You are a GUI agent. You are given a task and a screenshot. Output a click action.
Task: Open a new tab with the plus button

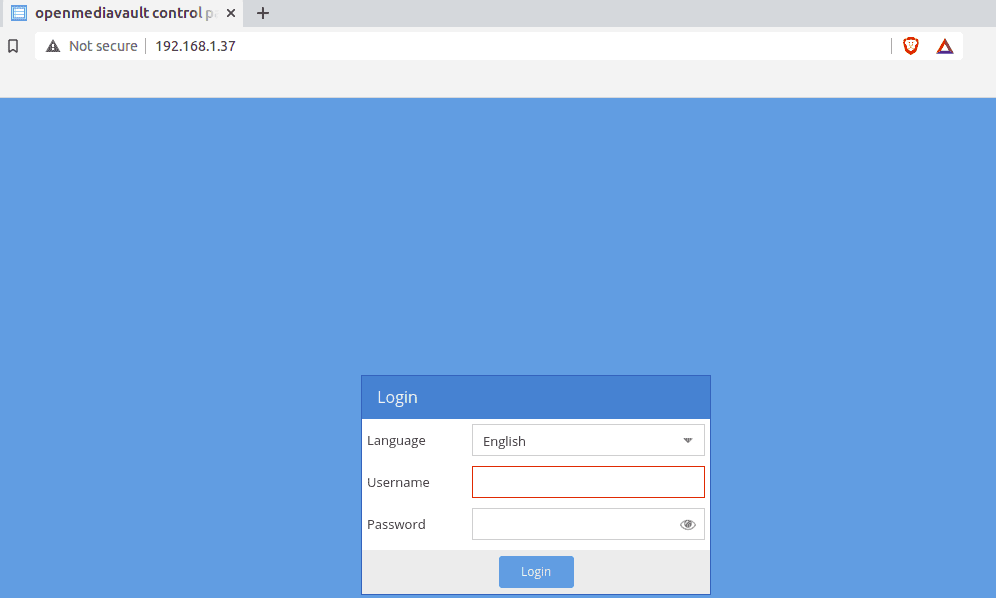pos(262,13)
